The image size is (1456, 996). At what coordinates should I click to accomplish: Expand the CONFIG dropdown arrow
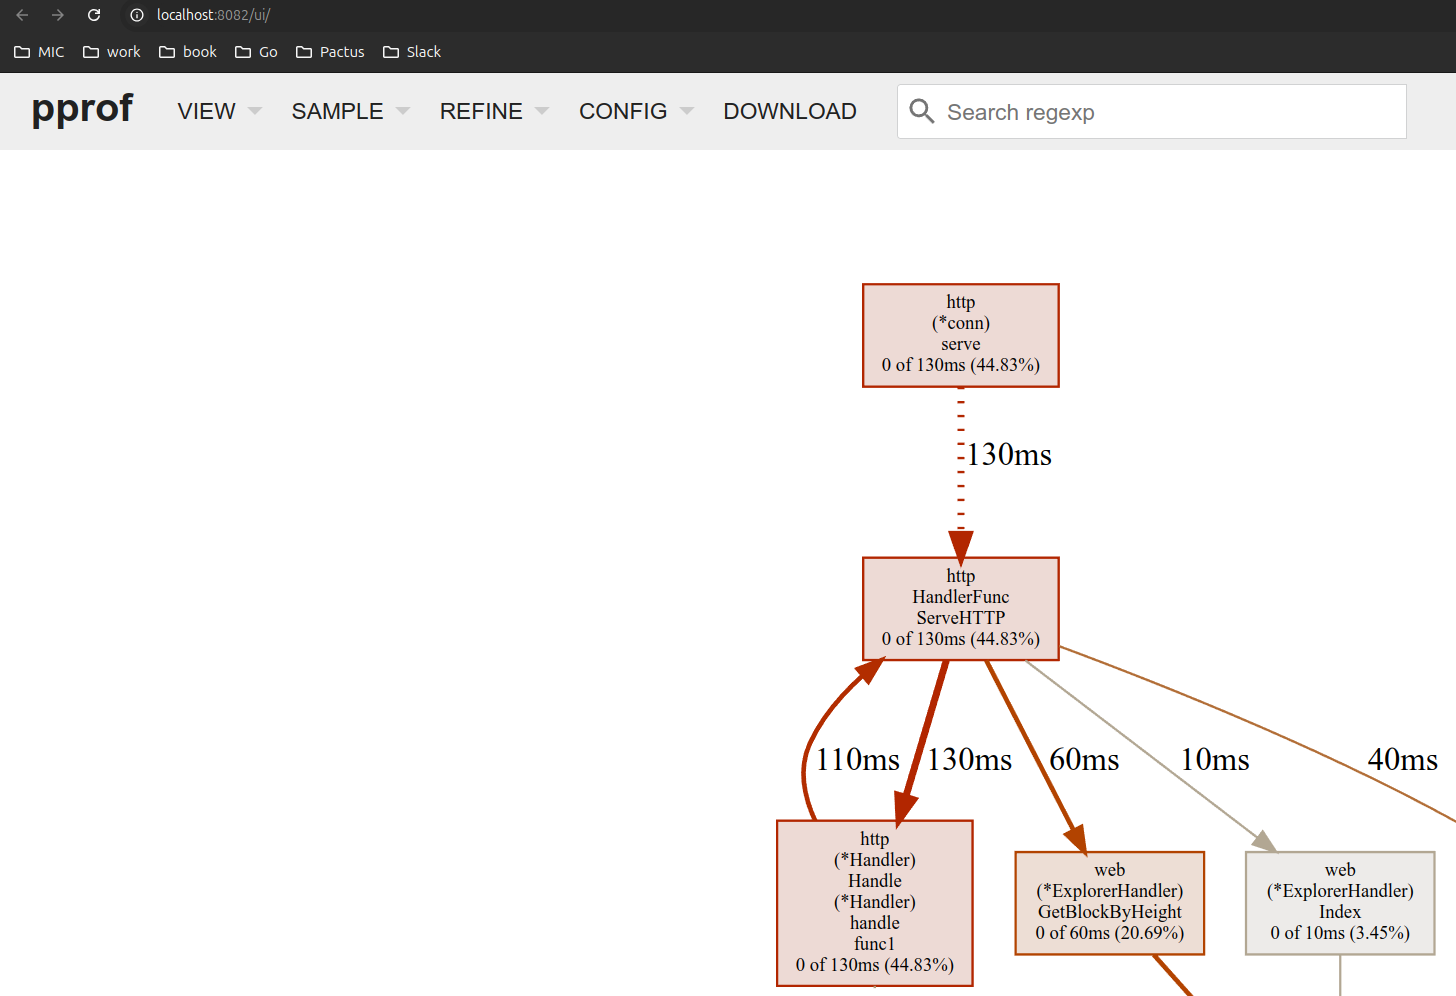[687, 111]
